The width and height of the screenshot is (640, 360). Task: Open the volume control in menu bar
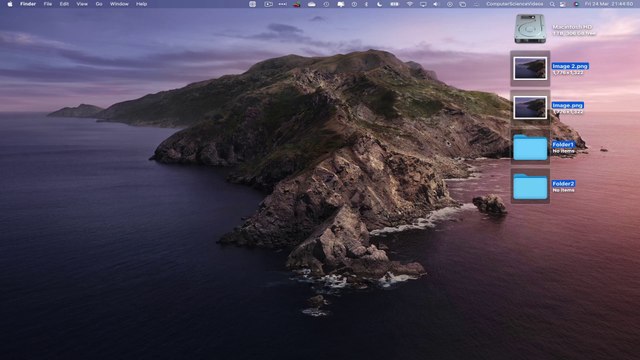436,4
